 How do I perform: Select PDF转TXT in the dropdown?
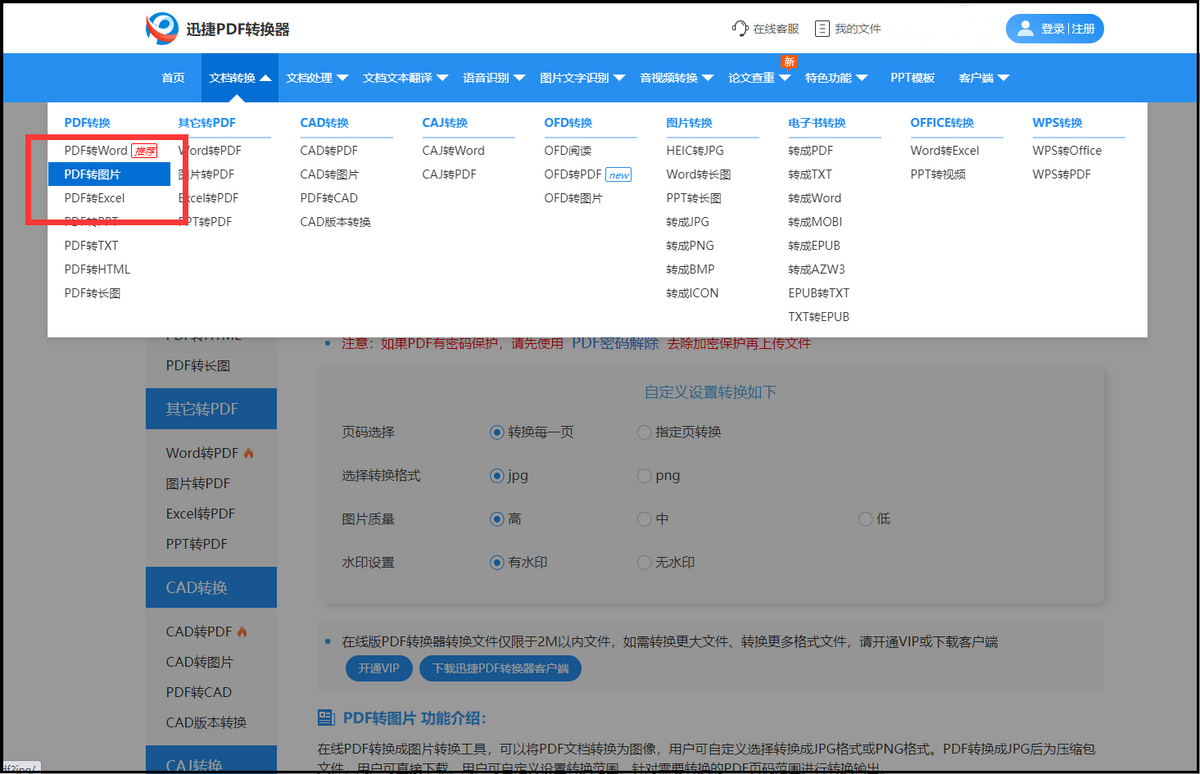point(91,245)
